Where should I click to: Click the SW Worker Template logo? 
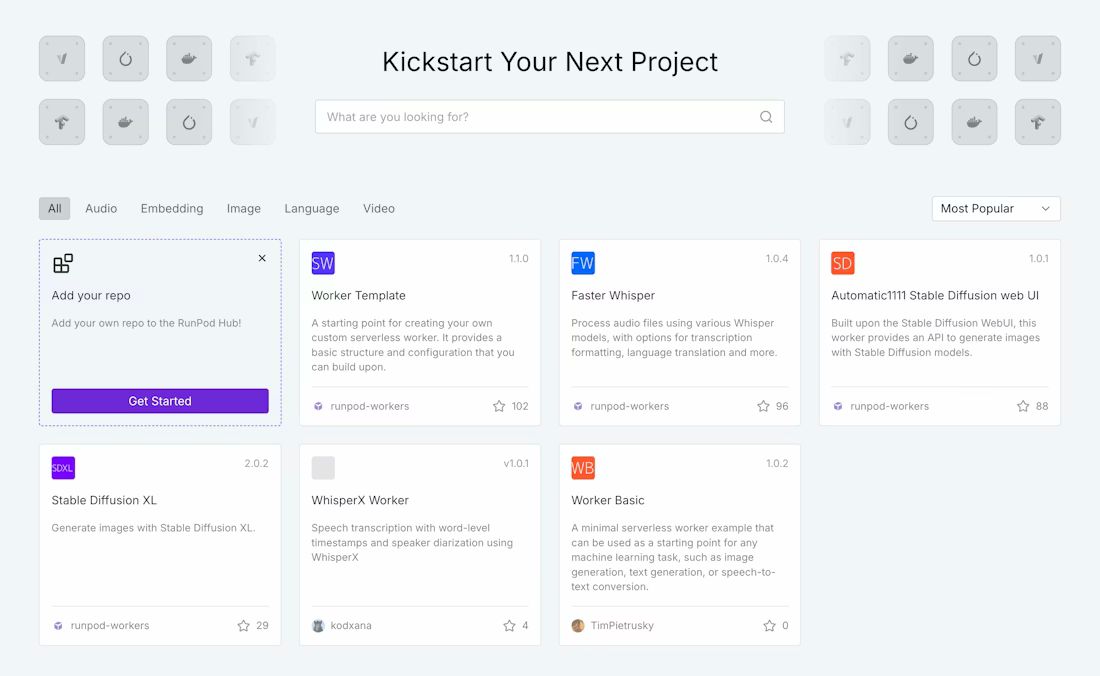pos(323,263)
